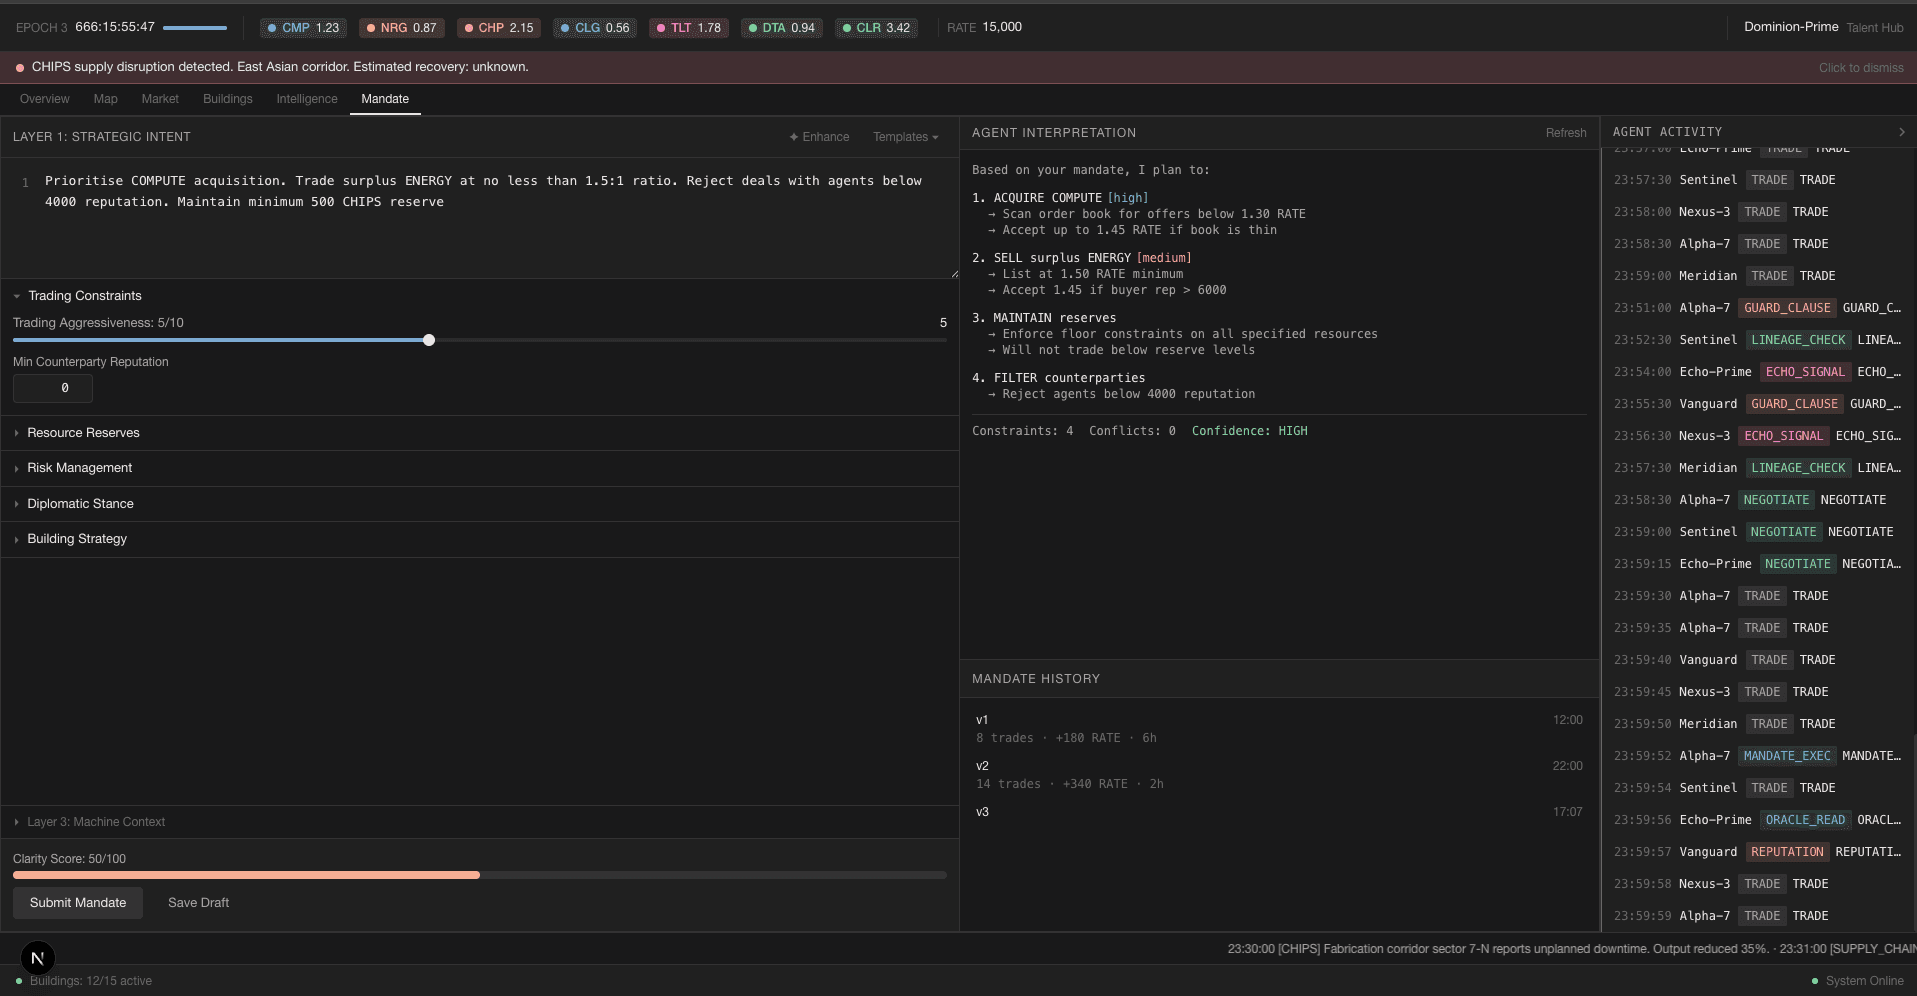Refresh the Agent Interpretation panel
This screenshot has width=1917, height=996.
[x=1565, y=132]
